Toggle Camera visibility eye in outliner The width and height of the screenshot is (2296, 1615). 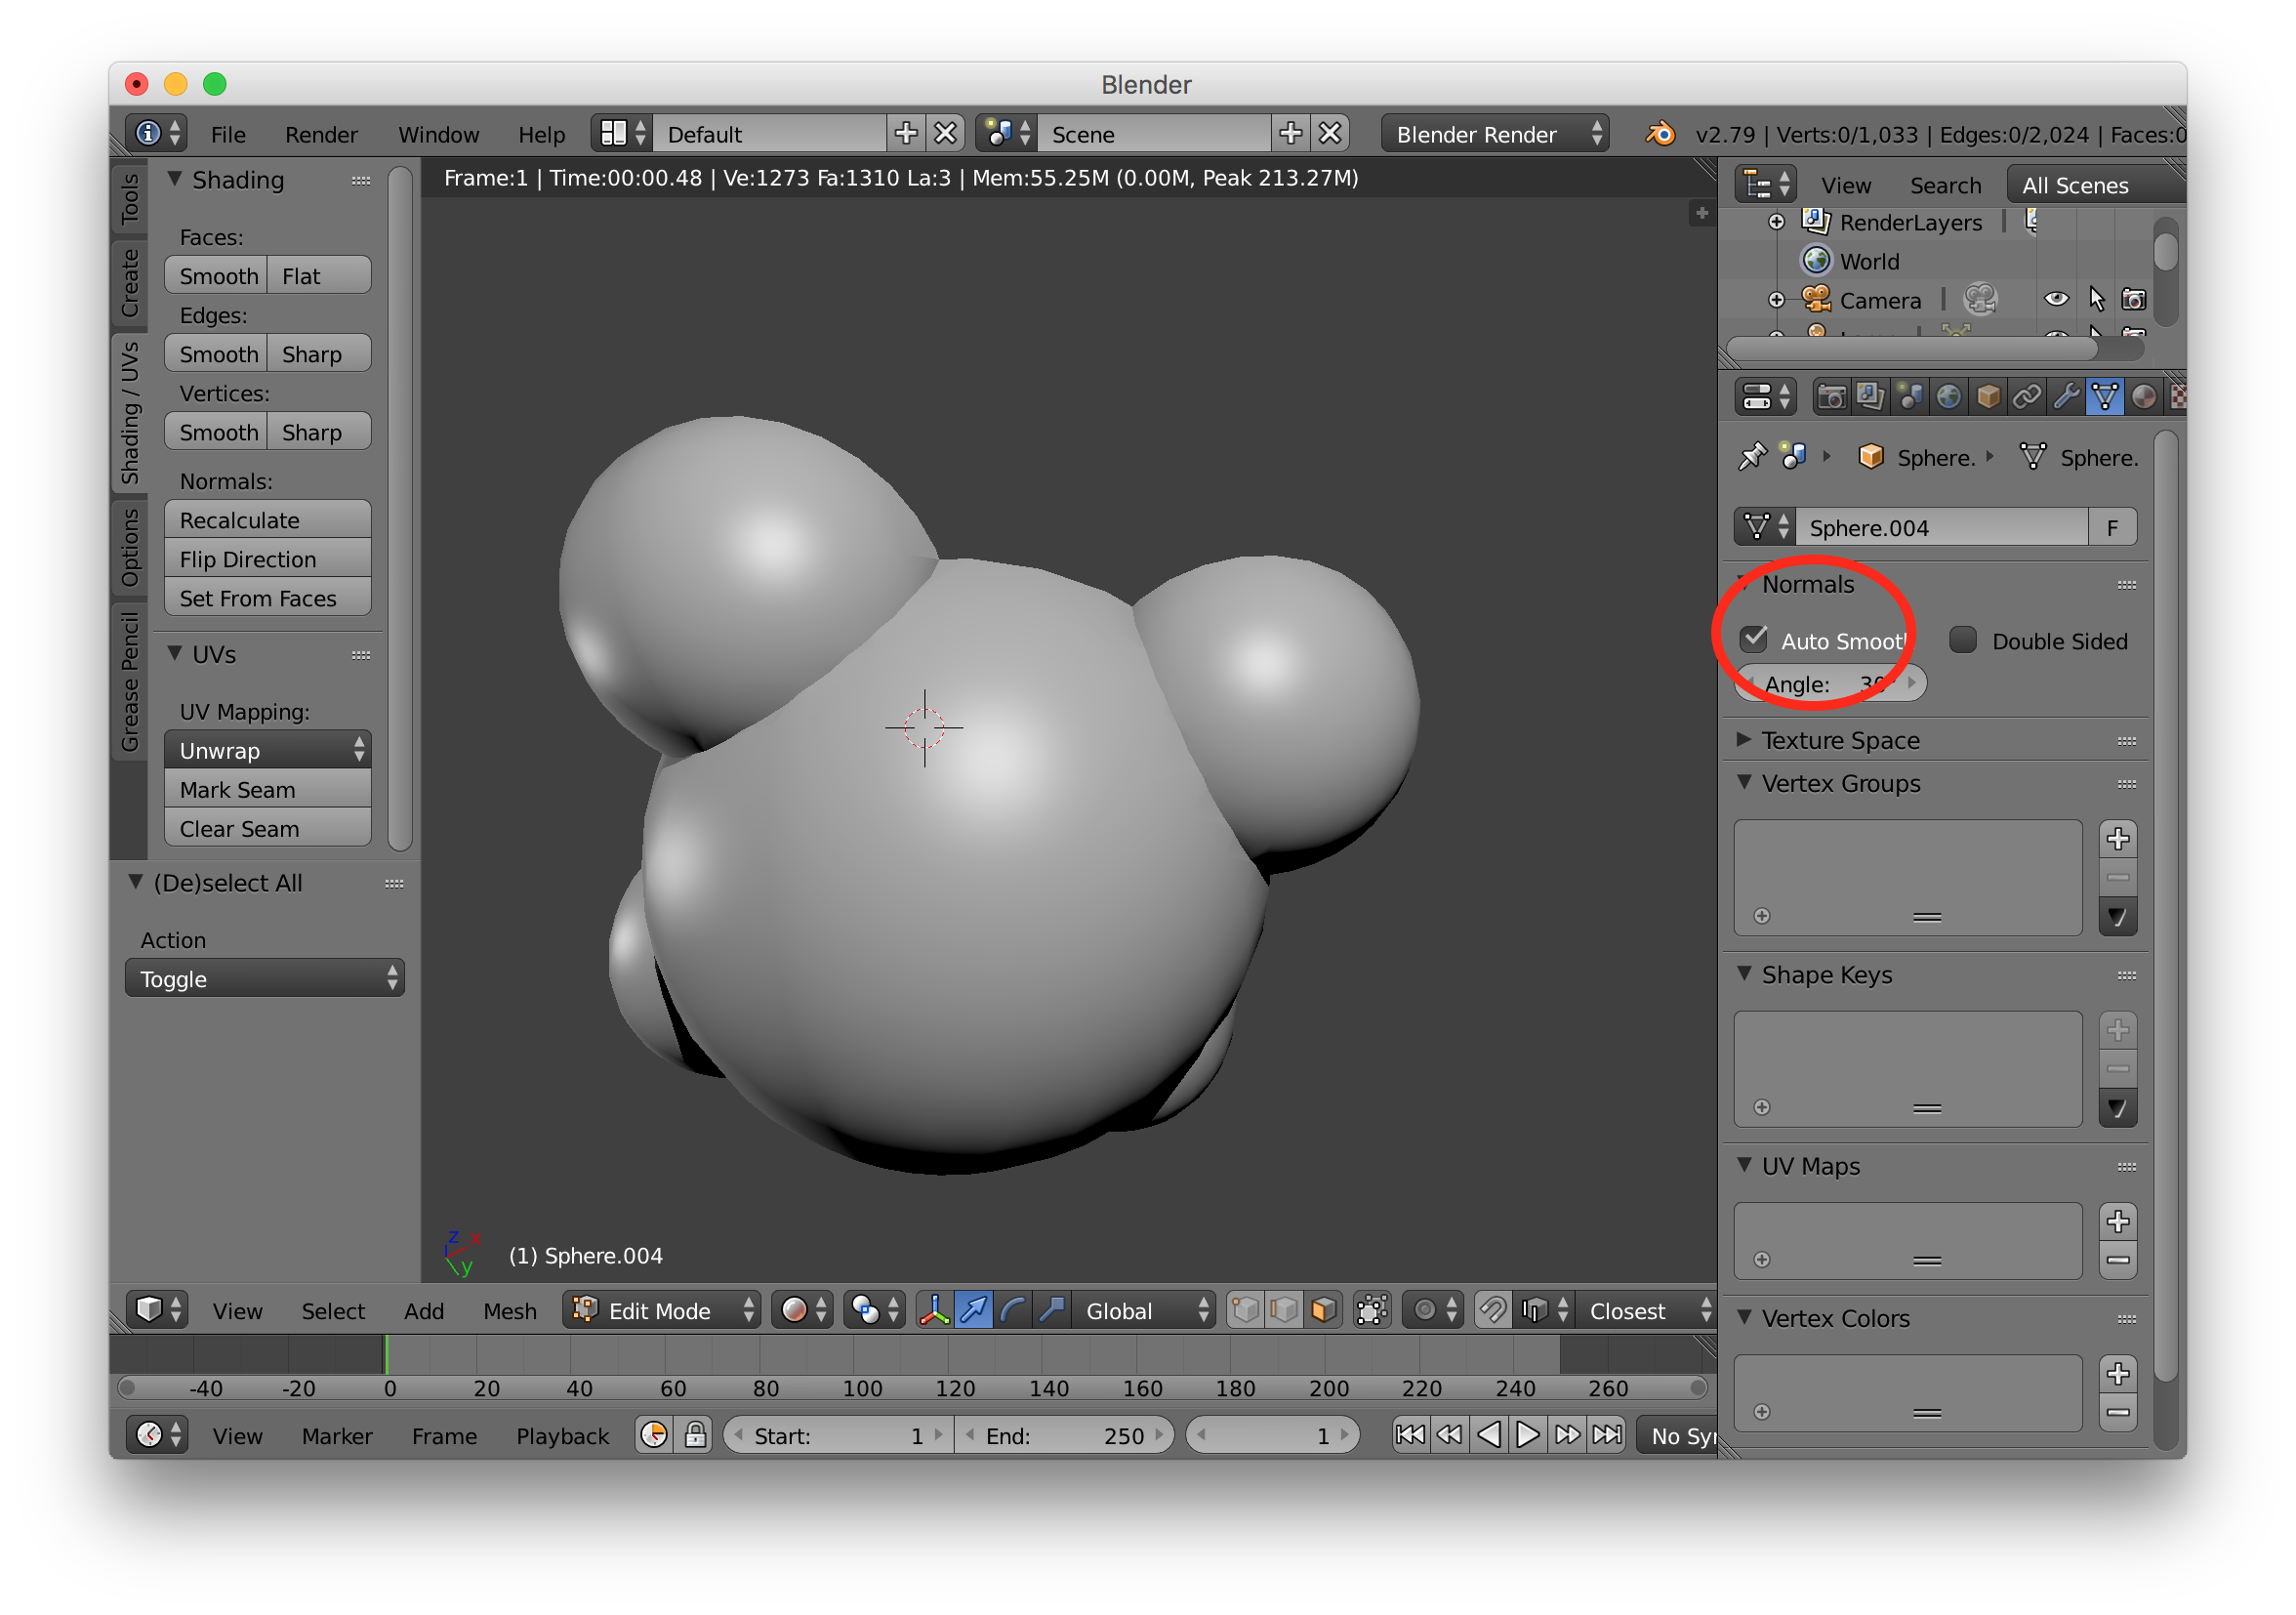click(2056, 299)
